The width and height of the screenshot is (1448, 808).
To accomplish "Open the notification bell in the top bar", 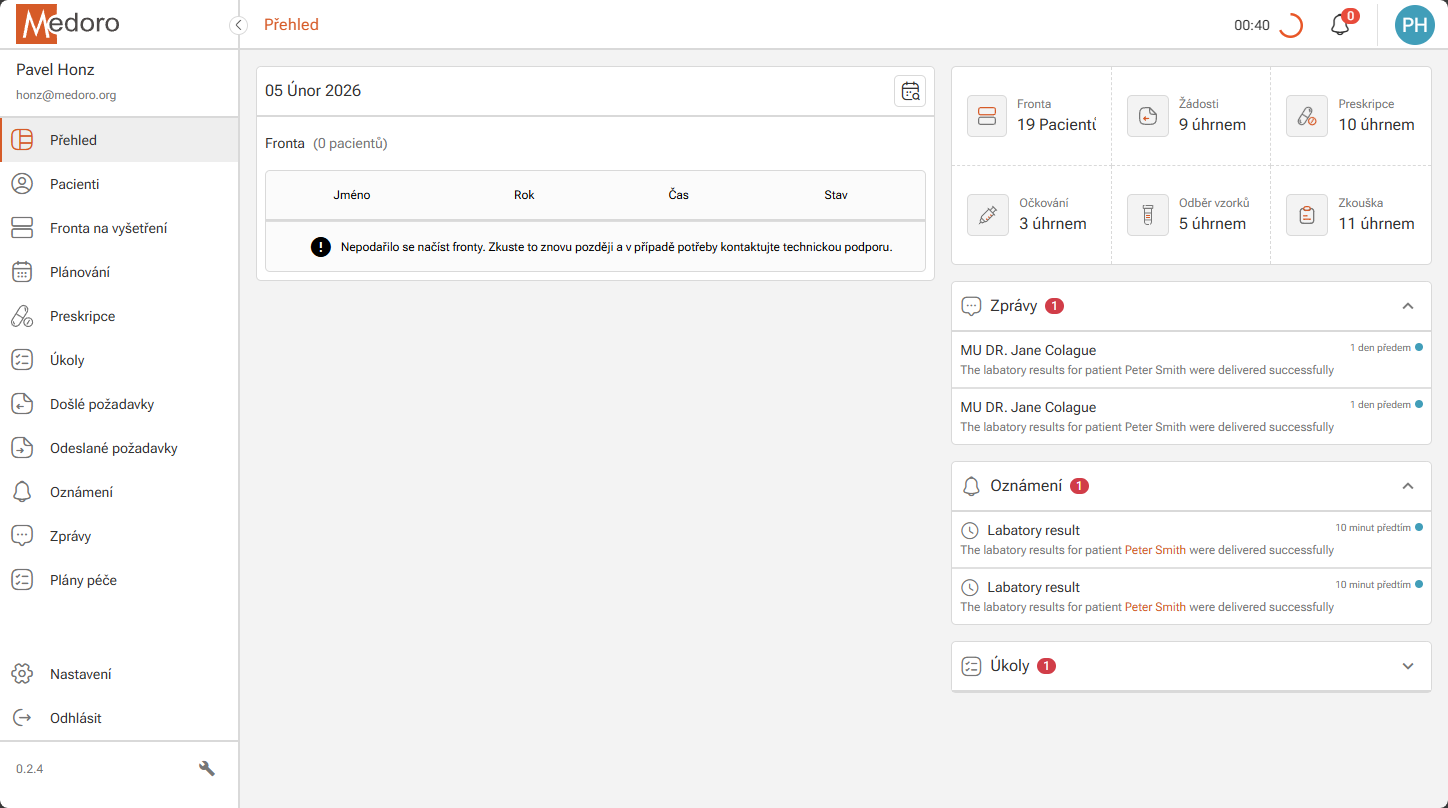I will (1340, 25).
